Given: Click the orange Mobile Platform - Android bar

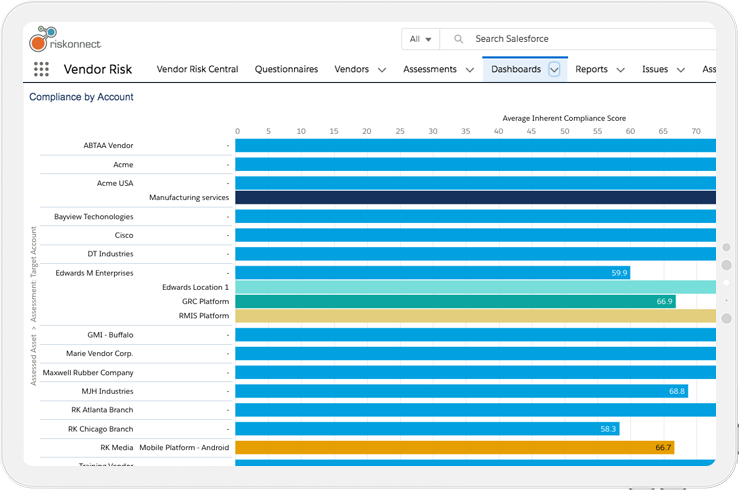Looking at the screenshot, I should point(455,448).
